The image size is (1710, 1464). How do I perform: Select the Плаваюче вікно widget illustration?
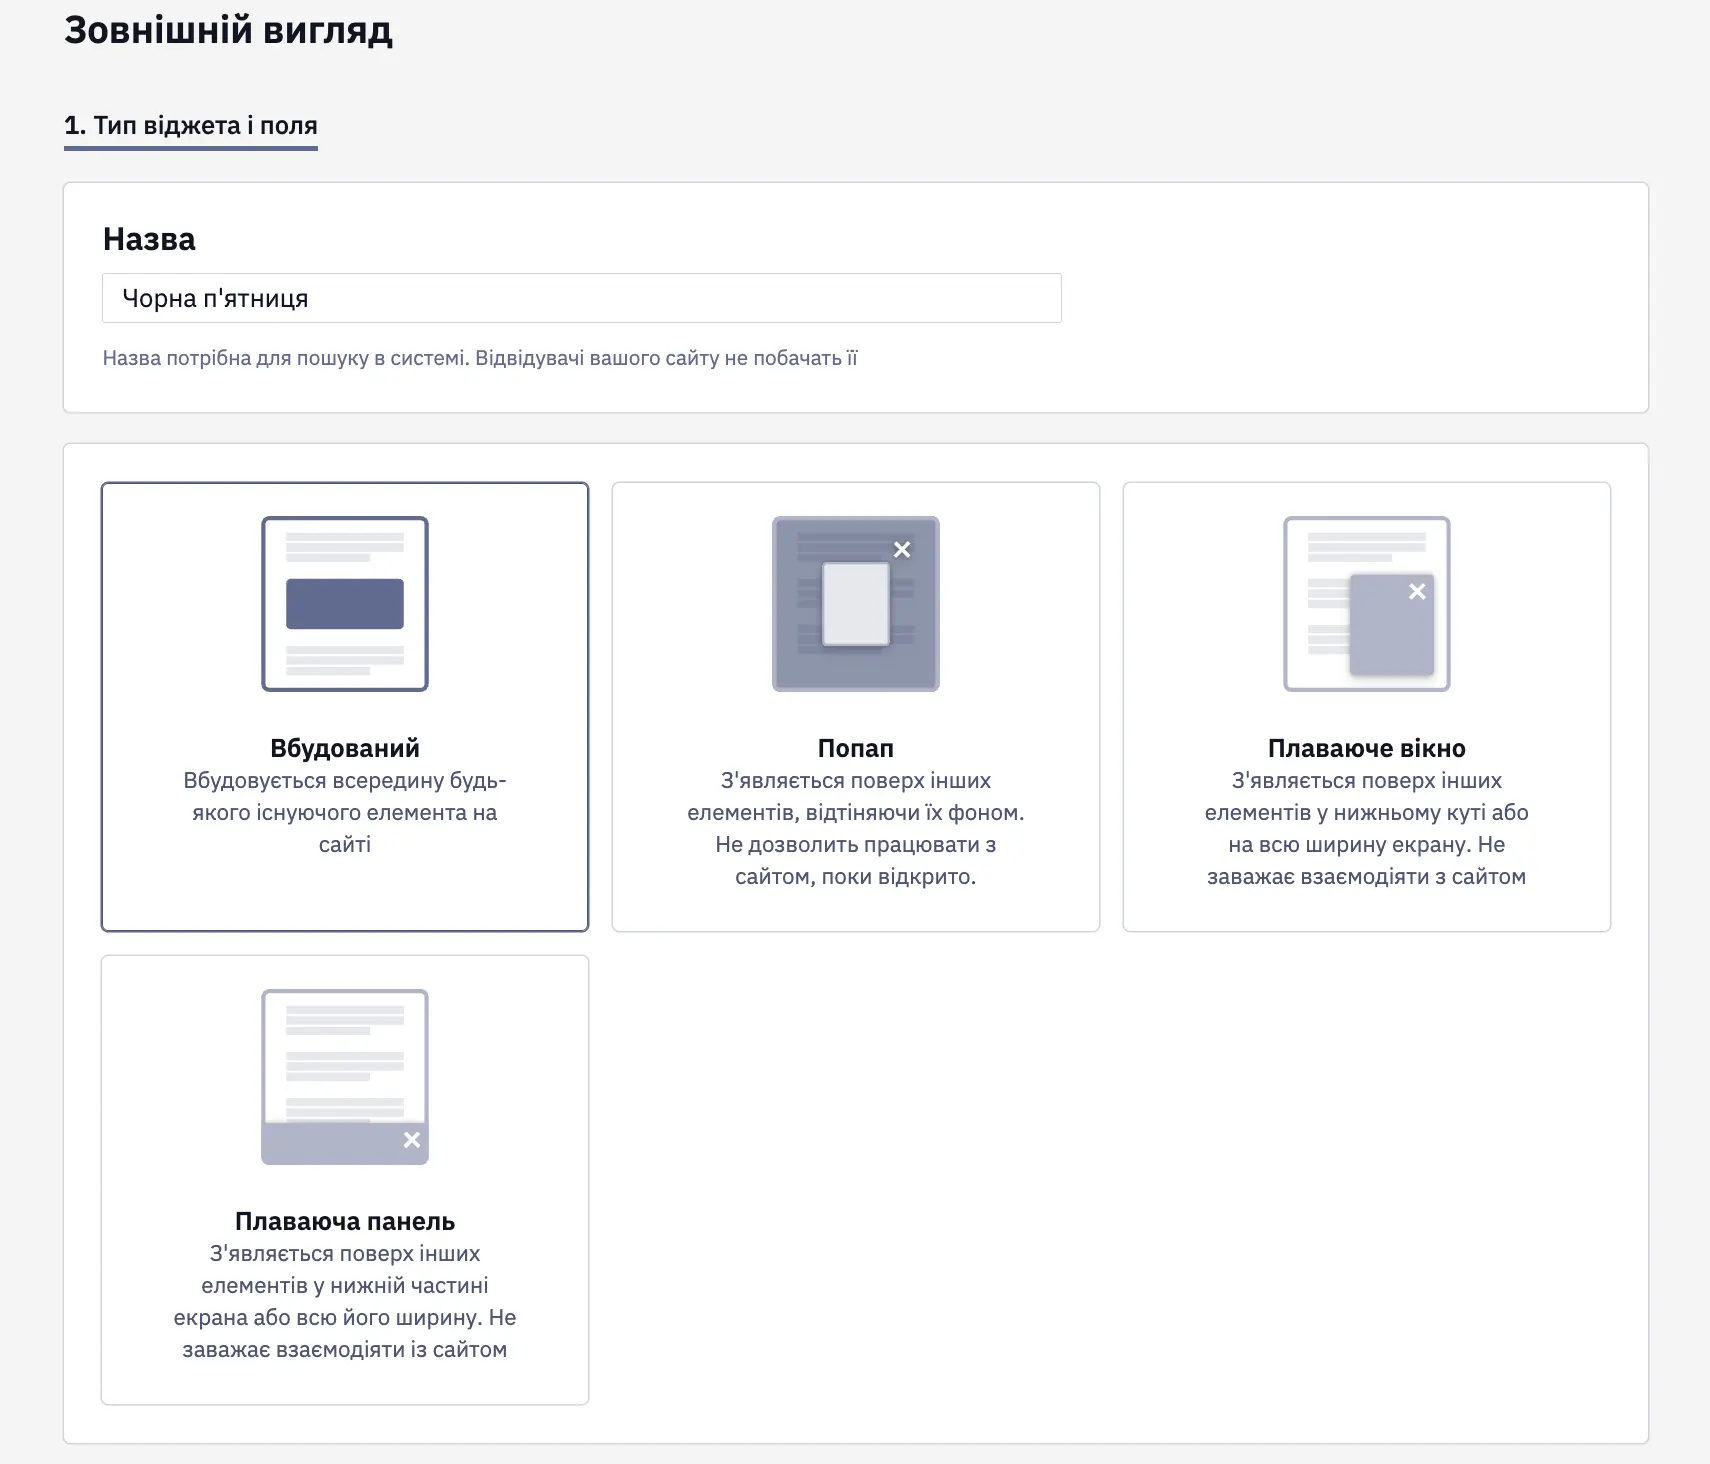point(1367,604)
